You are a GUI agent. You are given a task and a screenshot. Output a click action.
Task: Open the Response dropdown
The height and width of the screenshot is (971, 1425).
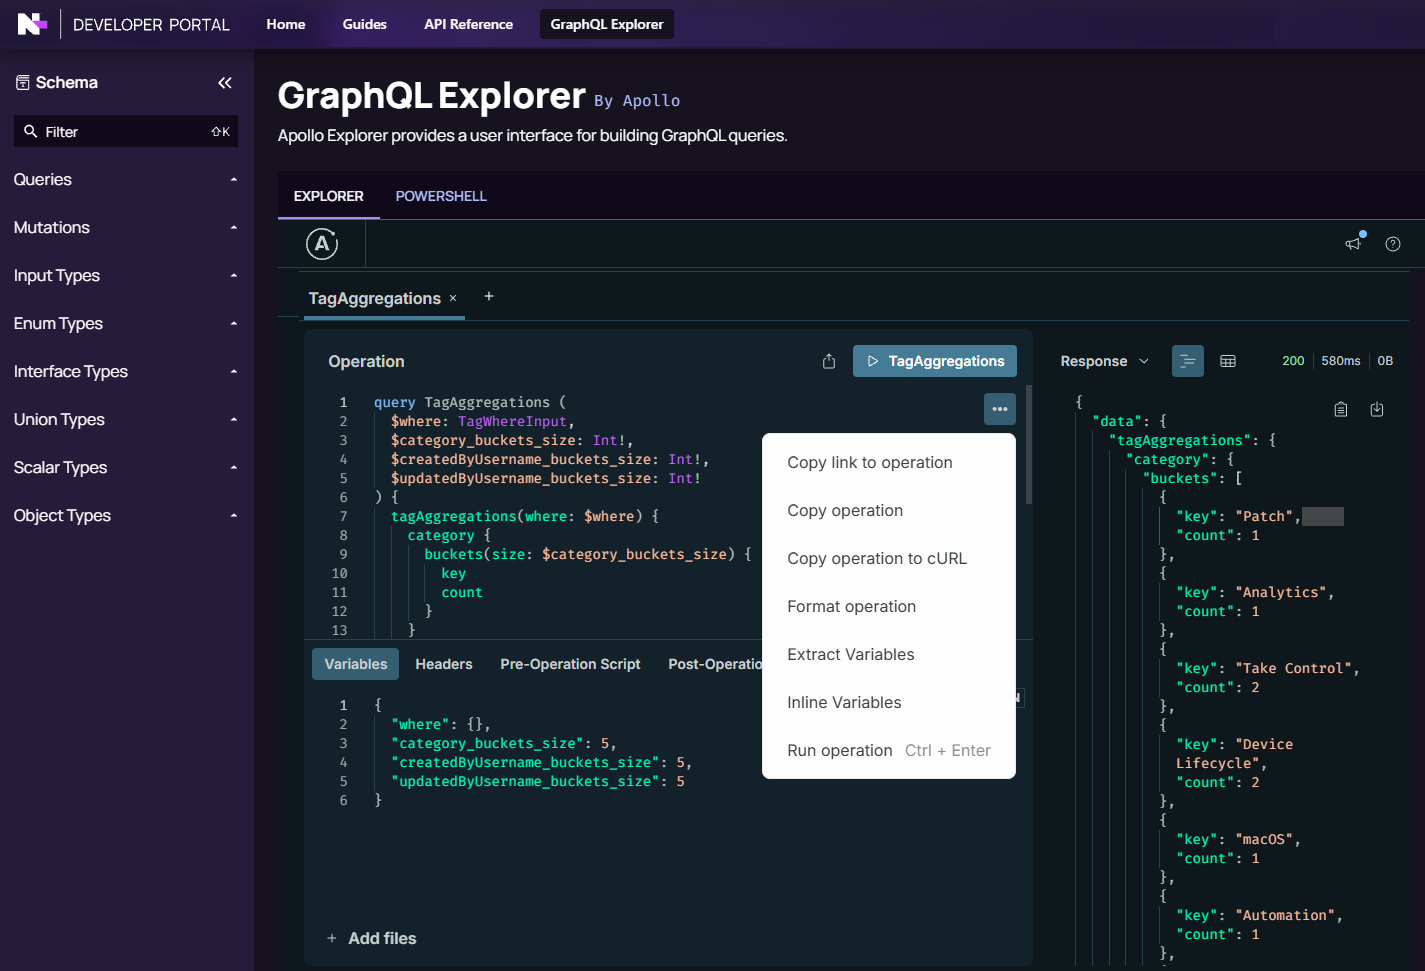coord(1105,361)
